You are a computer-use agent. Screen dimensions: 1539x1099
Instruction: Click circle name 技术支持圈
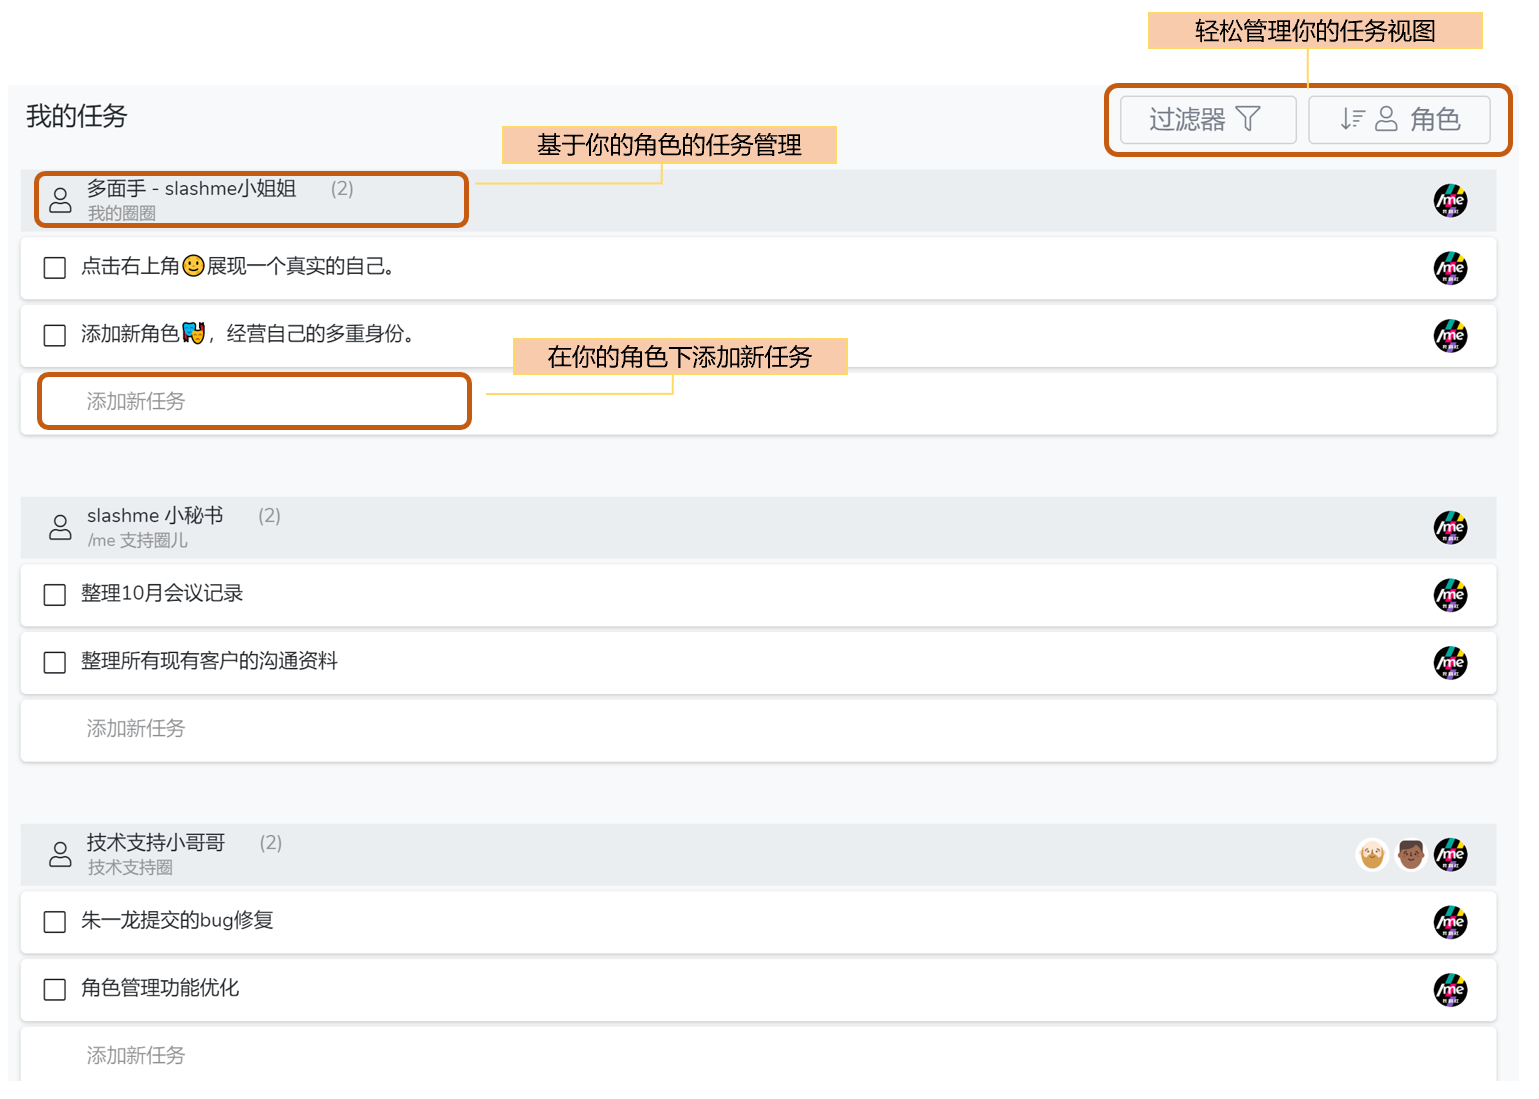(x=130, y=867)
